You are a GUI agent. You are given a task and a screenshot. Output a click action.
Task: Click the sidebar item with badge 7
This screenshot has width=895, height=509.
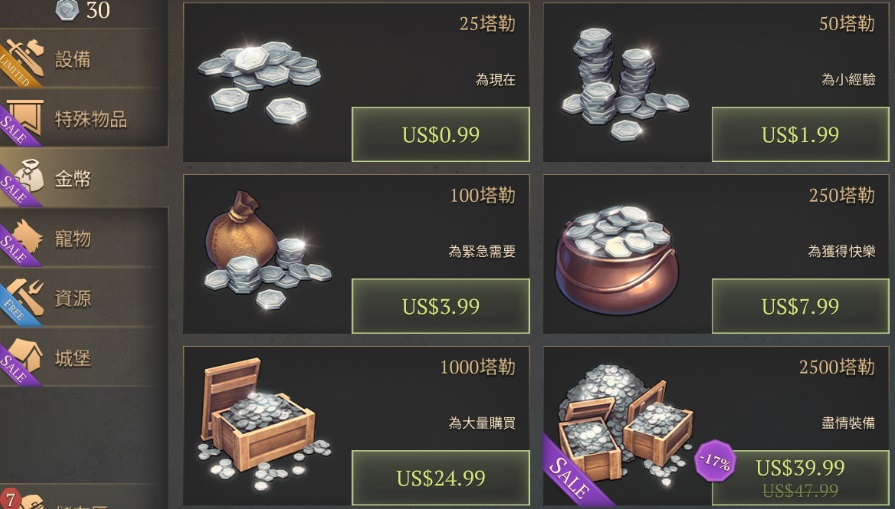click(x=83, y=498)
